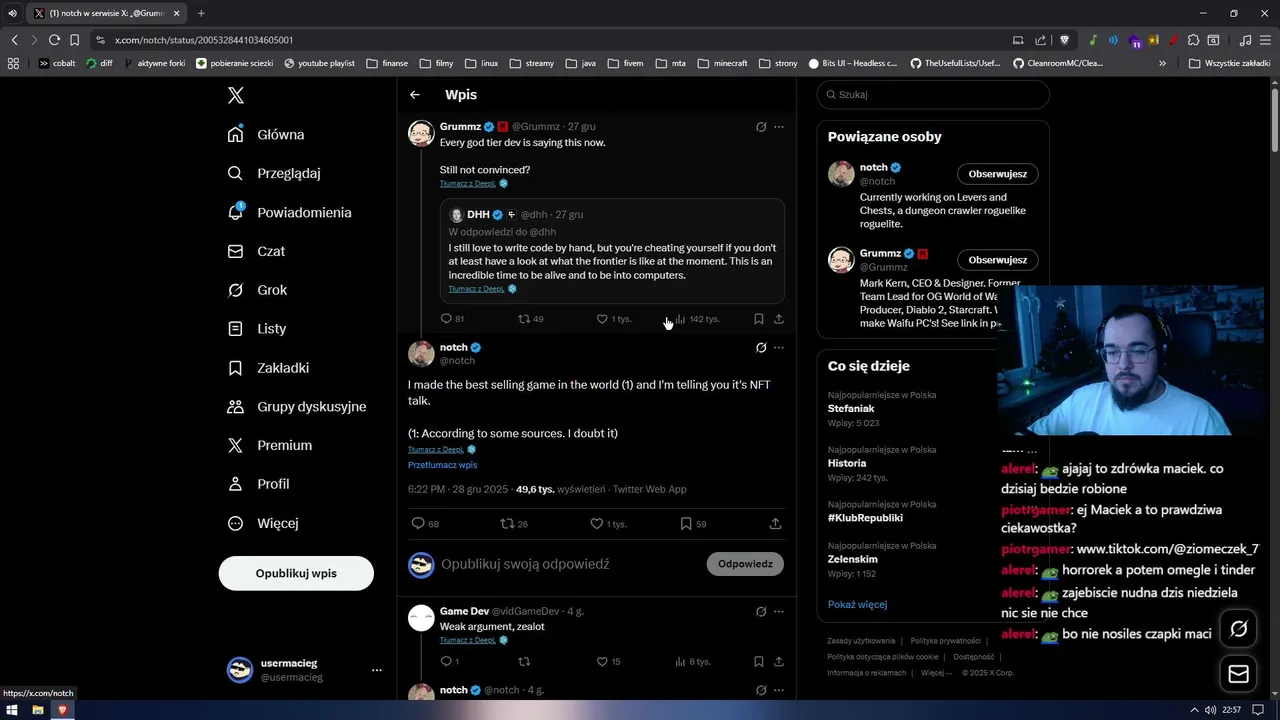Open the X logo home link
This screenshot has height=720, width=1280.
coord(236,95)
